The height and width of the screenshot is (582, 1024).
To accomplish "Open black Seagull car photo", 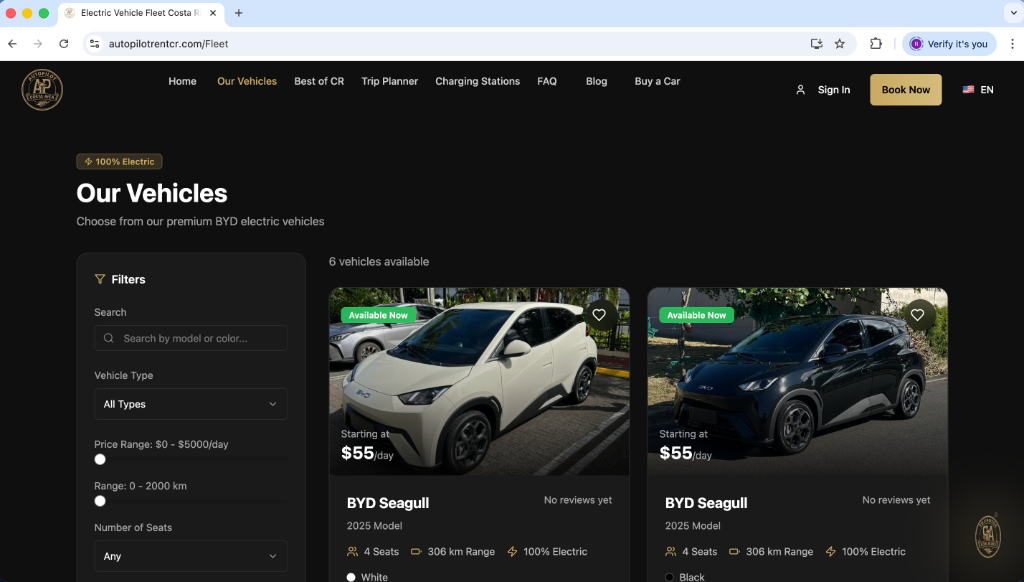I will click(797, 381).
